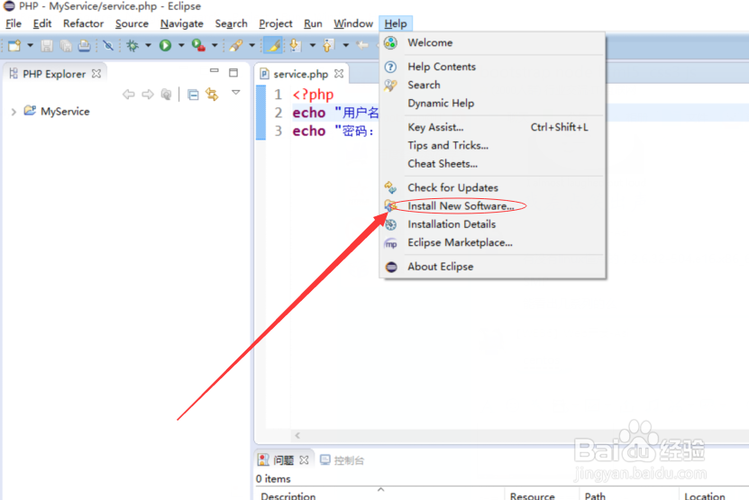The height and width of the screenshot is (500, 749).
Task: Choose Installation Details
Action: pos(492,224)
